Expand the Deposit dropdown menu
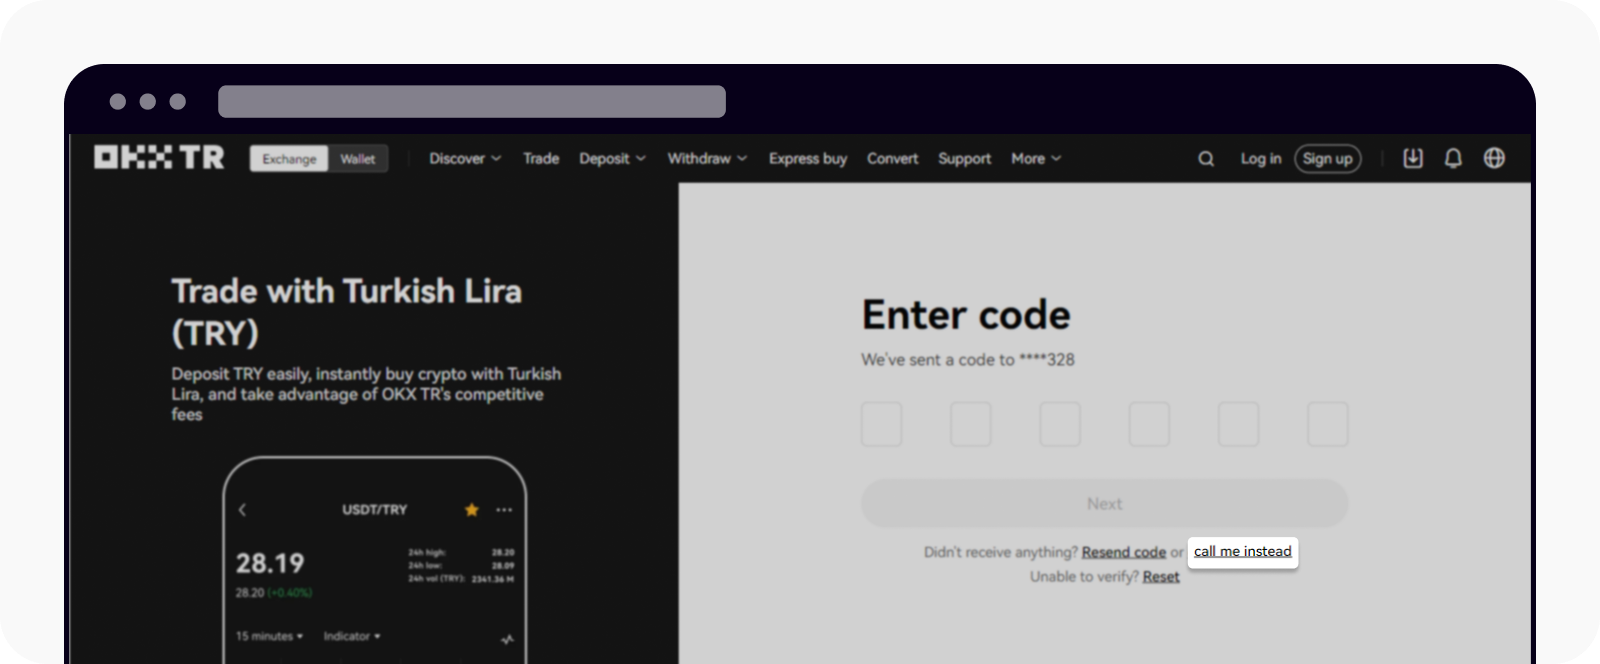Screen dimensions: 1600x664 (x=612, y=158)
